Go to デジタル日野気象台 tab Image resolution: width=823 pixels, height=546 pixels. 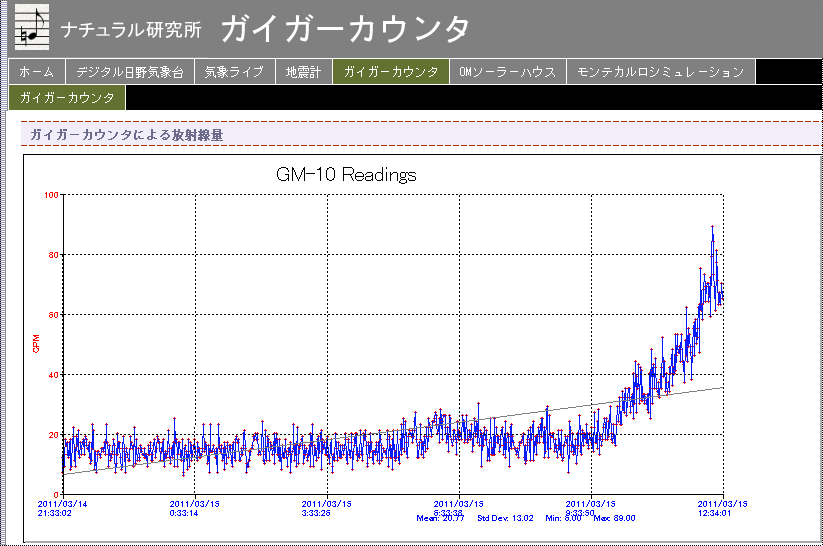(130, 72)
